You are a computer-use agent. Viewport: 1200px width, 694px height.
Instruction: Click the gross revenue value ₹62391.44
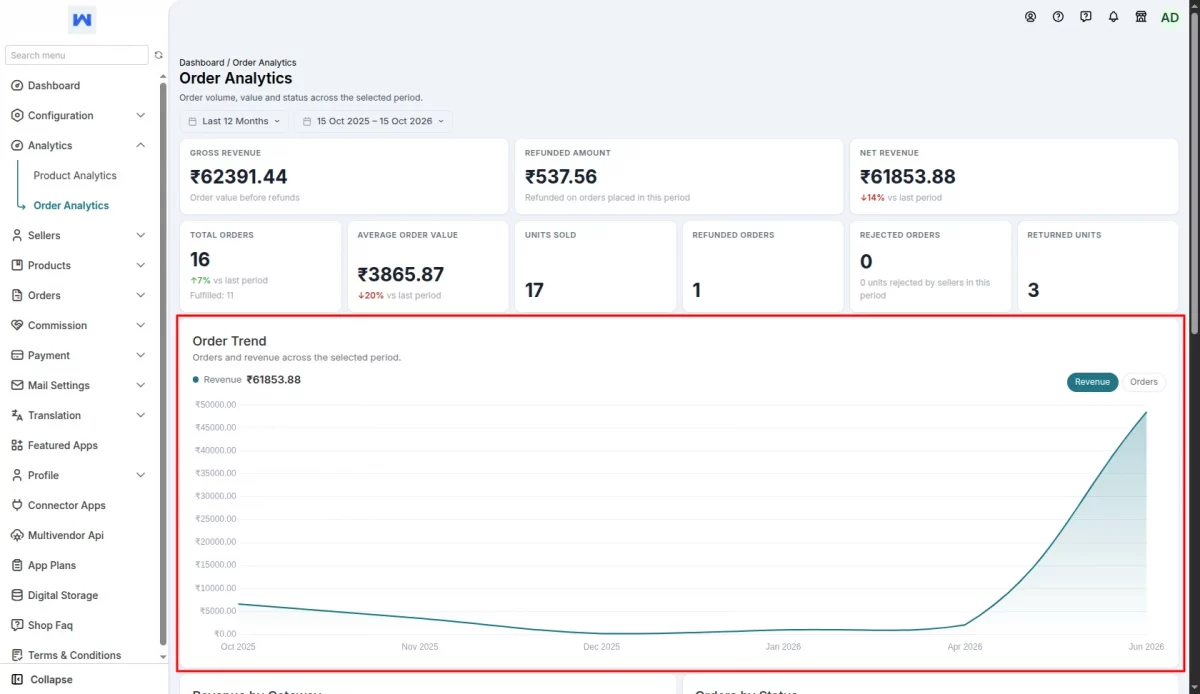239,177
